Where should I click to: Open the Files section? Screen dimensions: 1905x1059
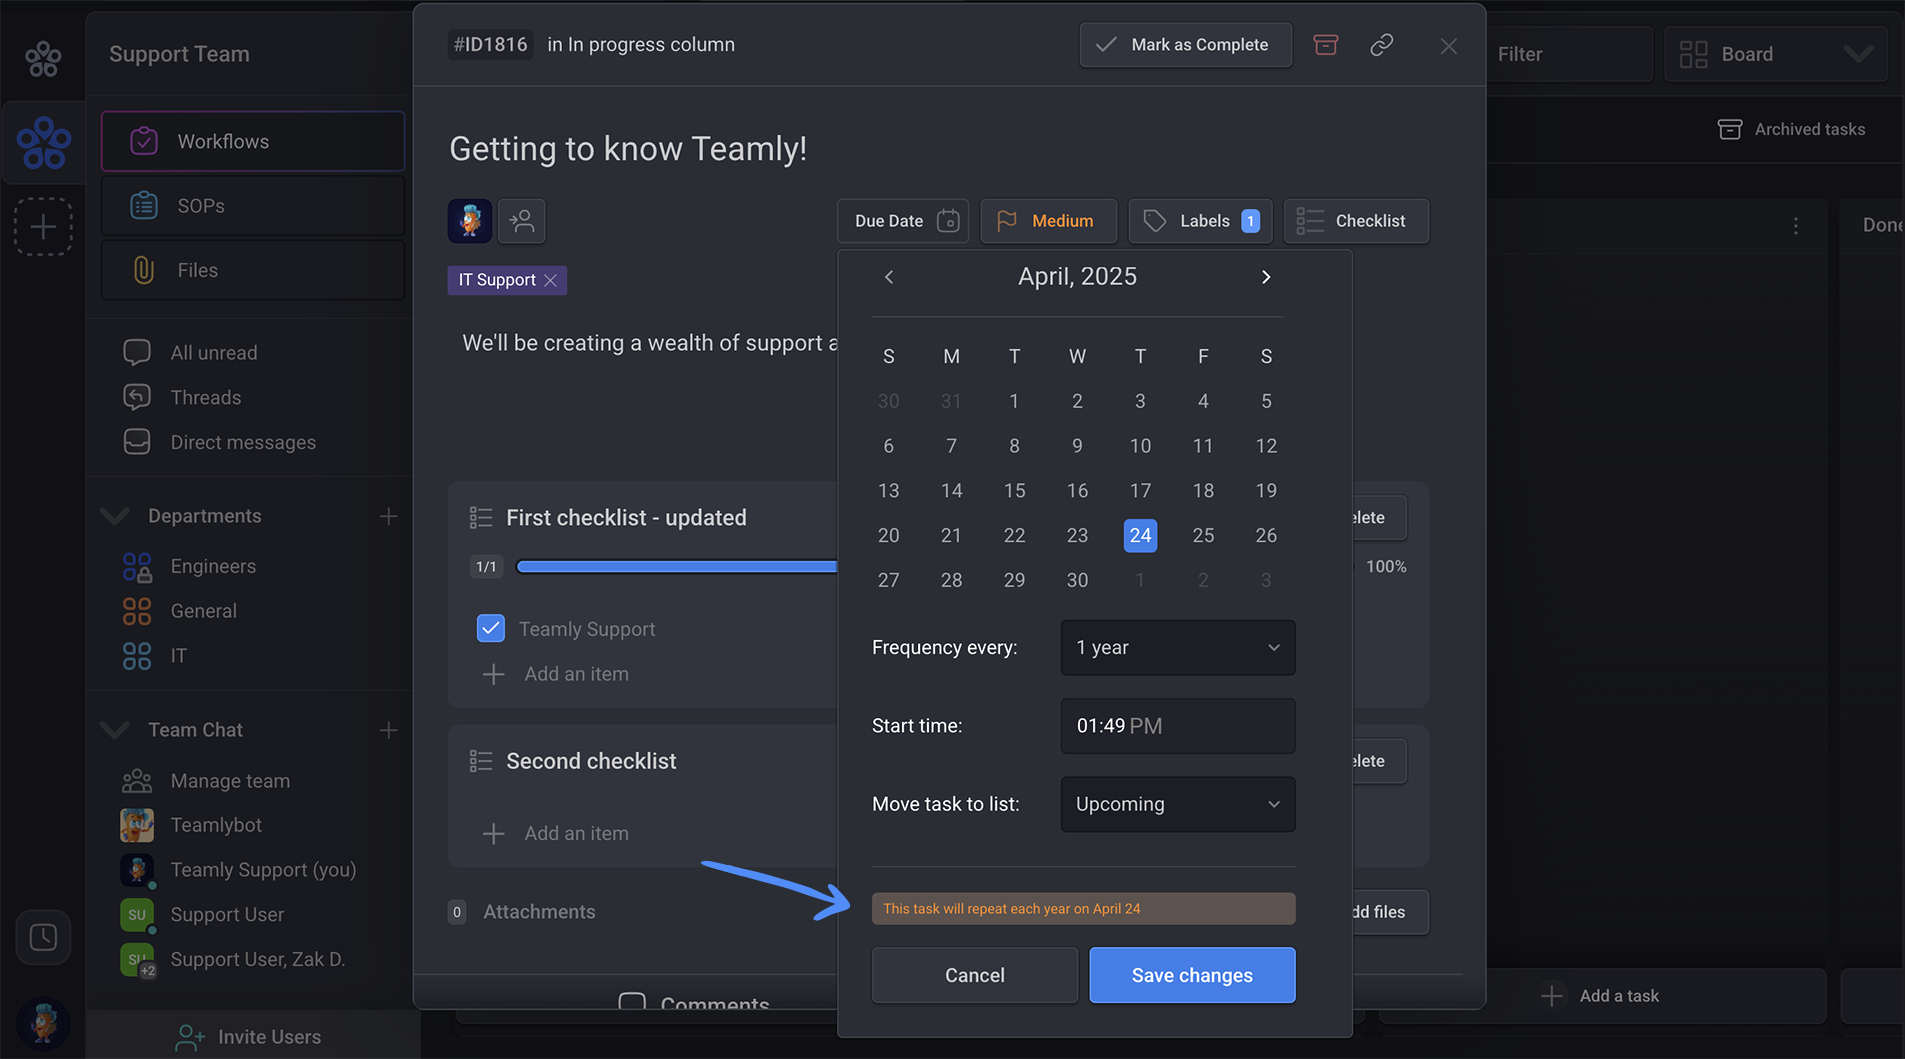(253, 270)
